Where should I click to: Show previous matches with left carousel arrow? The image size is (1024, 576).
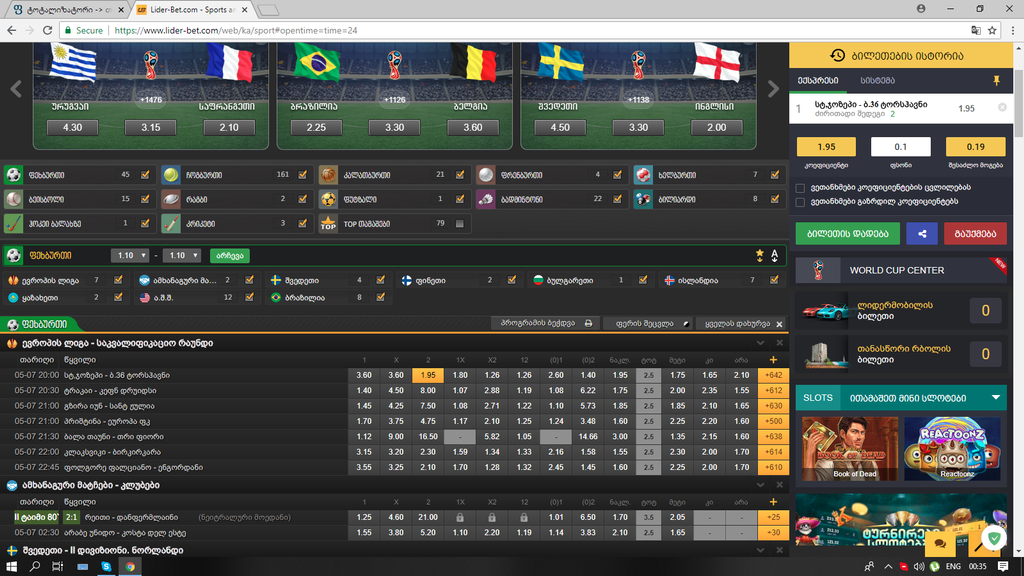(x=16, y=89)
